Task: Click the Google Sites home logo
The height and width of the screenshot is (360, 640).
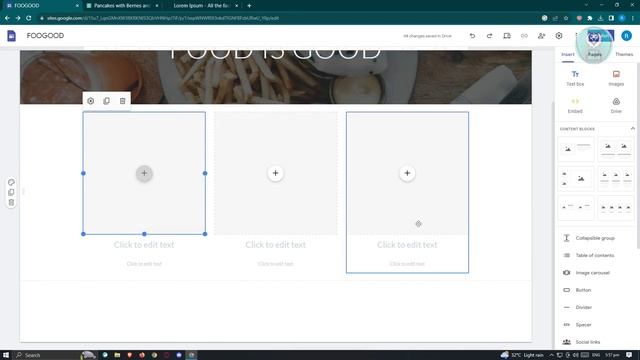Action: point(11,36)
